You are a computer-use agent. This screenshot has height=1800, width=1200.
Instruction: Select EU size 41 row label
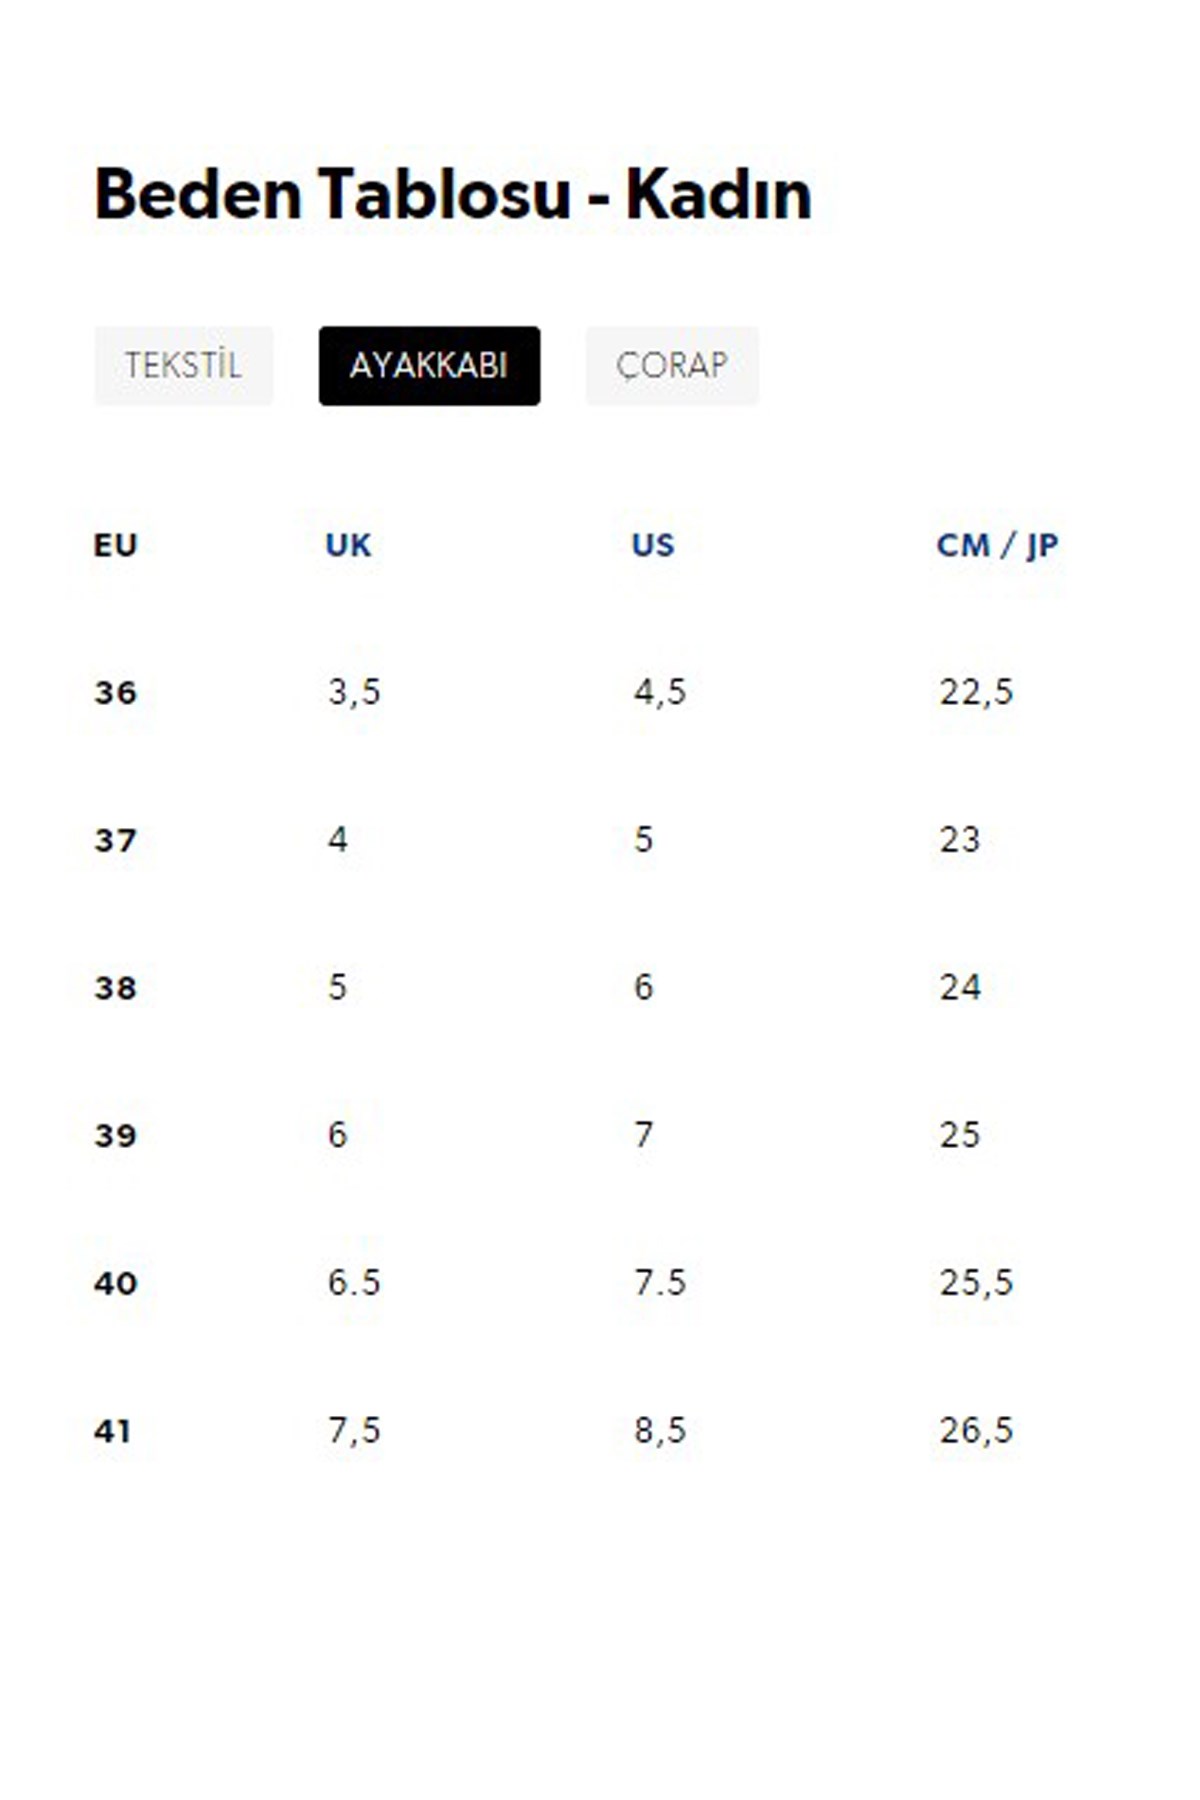(x=113, y=1431)
